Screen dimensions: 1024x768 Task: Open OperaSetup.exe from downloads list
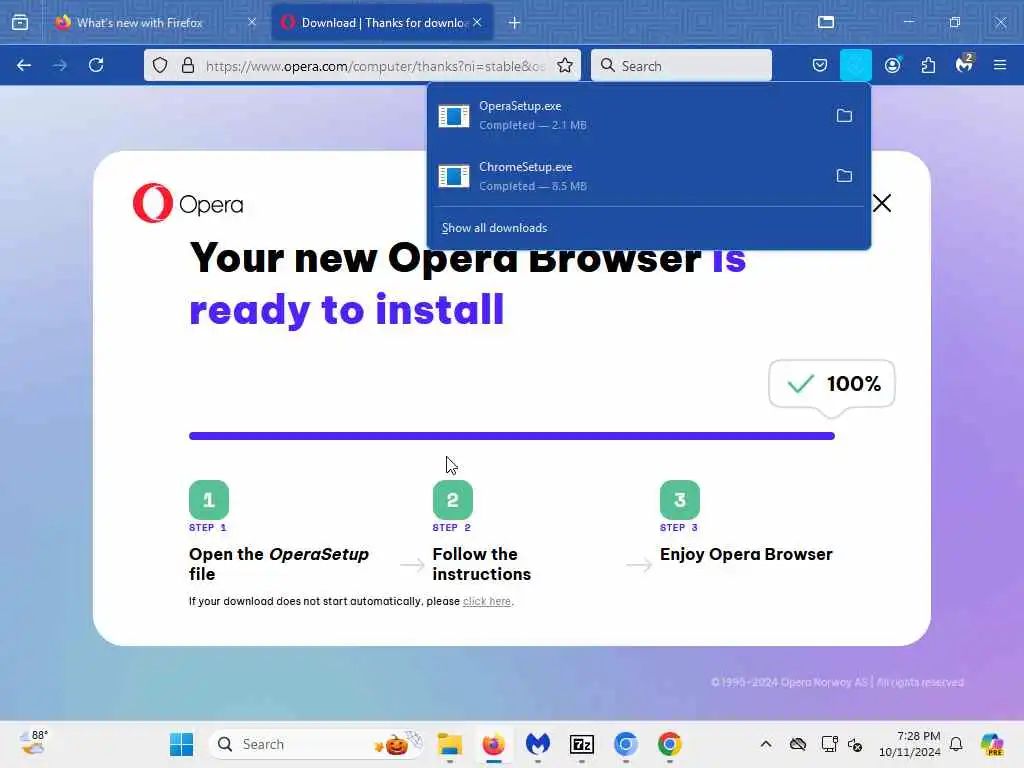[x=627, y=116]
